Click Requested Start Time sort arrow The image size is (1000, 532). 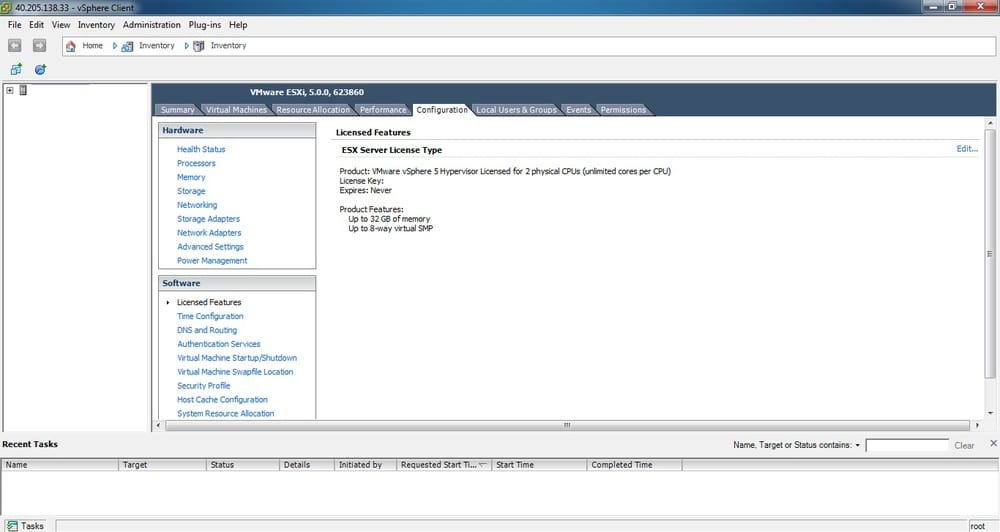coord(483,464)
